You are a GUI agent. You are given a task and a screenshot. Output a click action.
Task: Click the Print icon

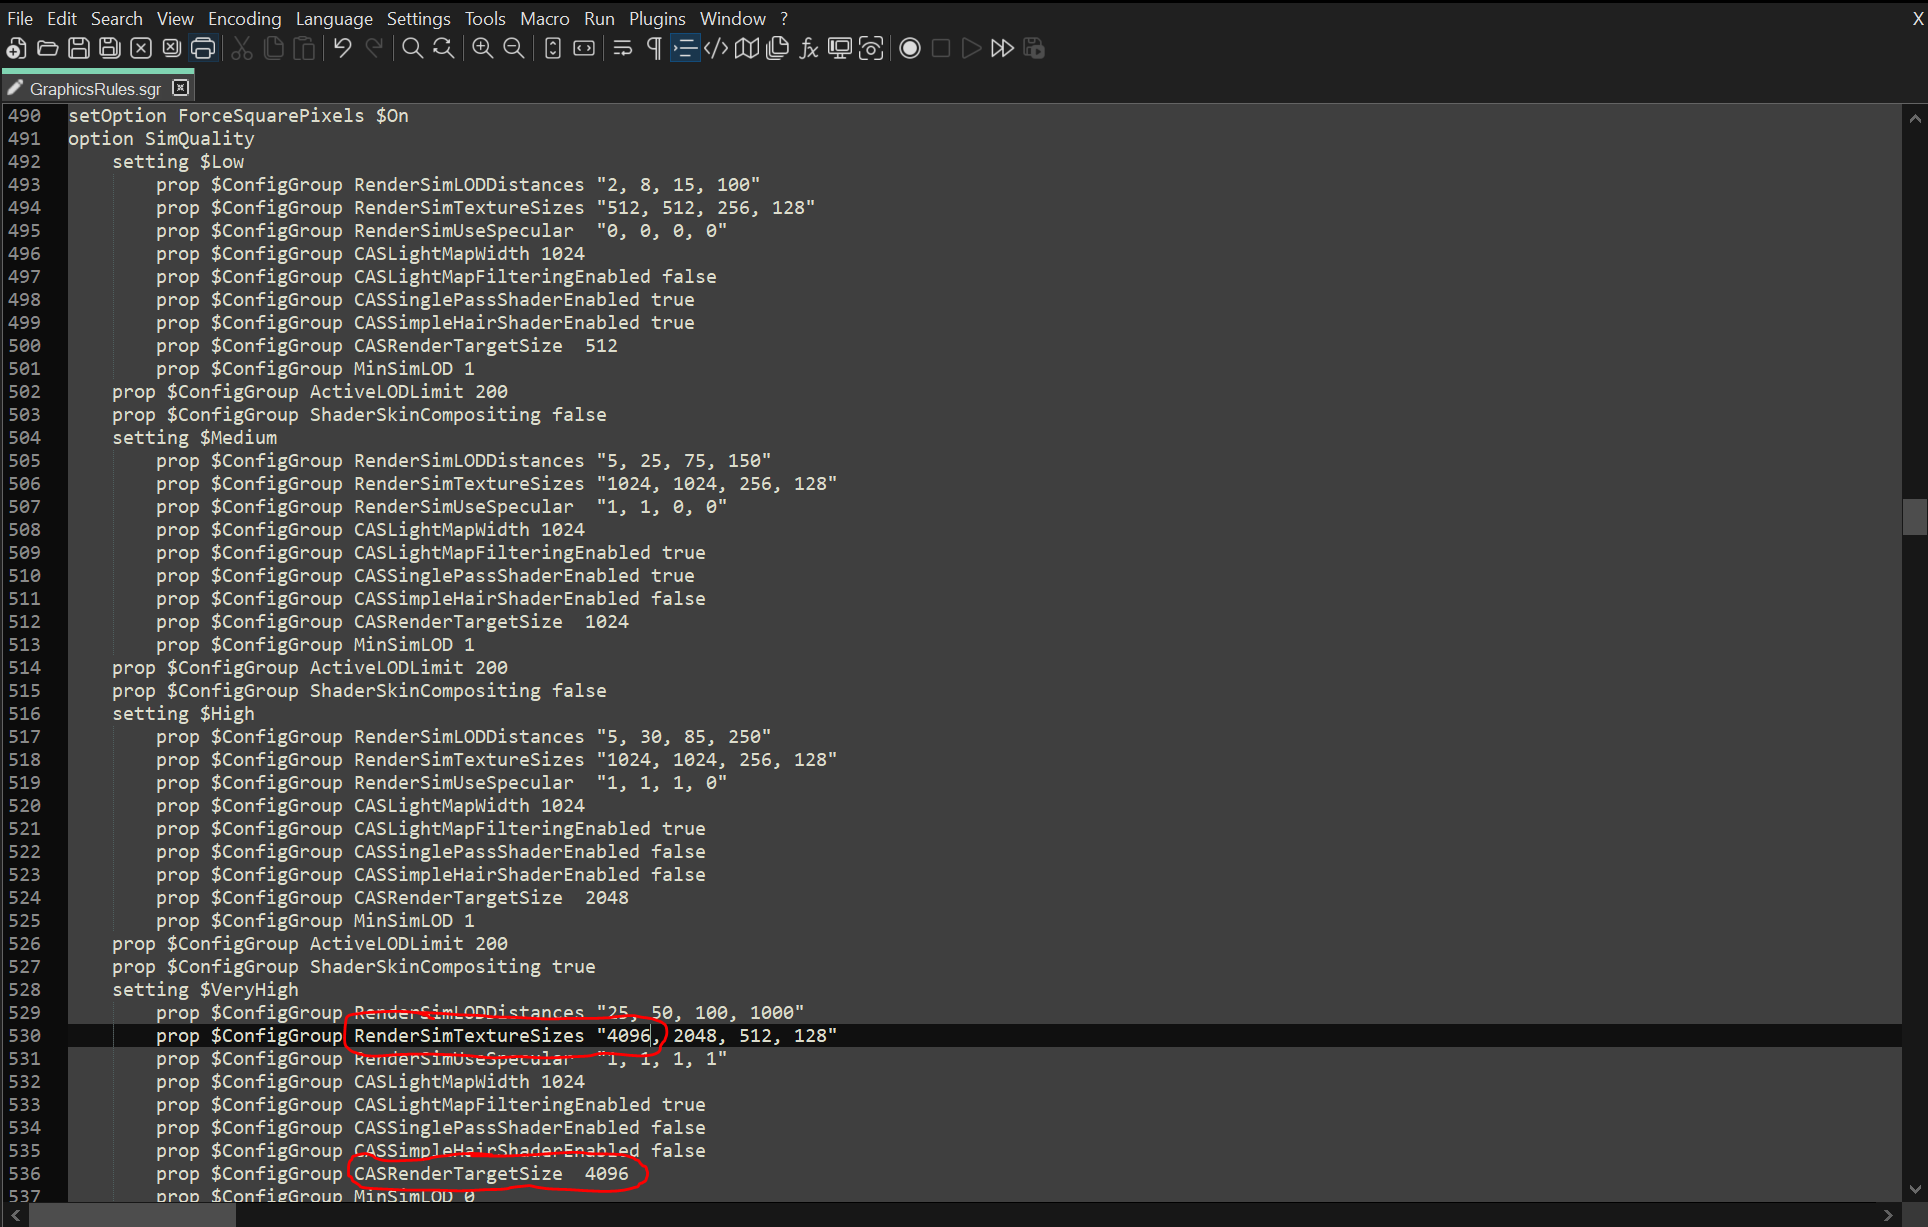(x=203, y=48)
